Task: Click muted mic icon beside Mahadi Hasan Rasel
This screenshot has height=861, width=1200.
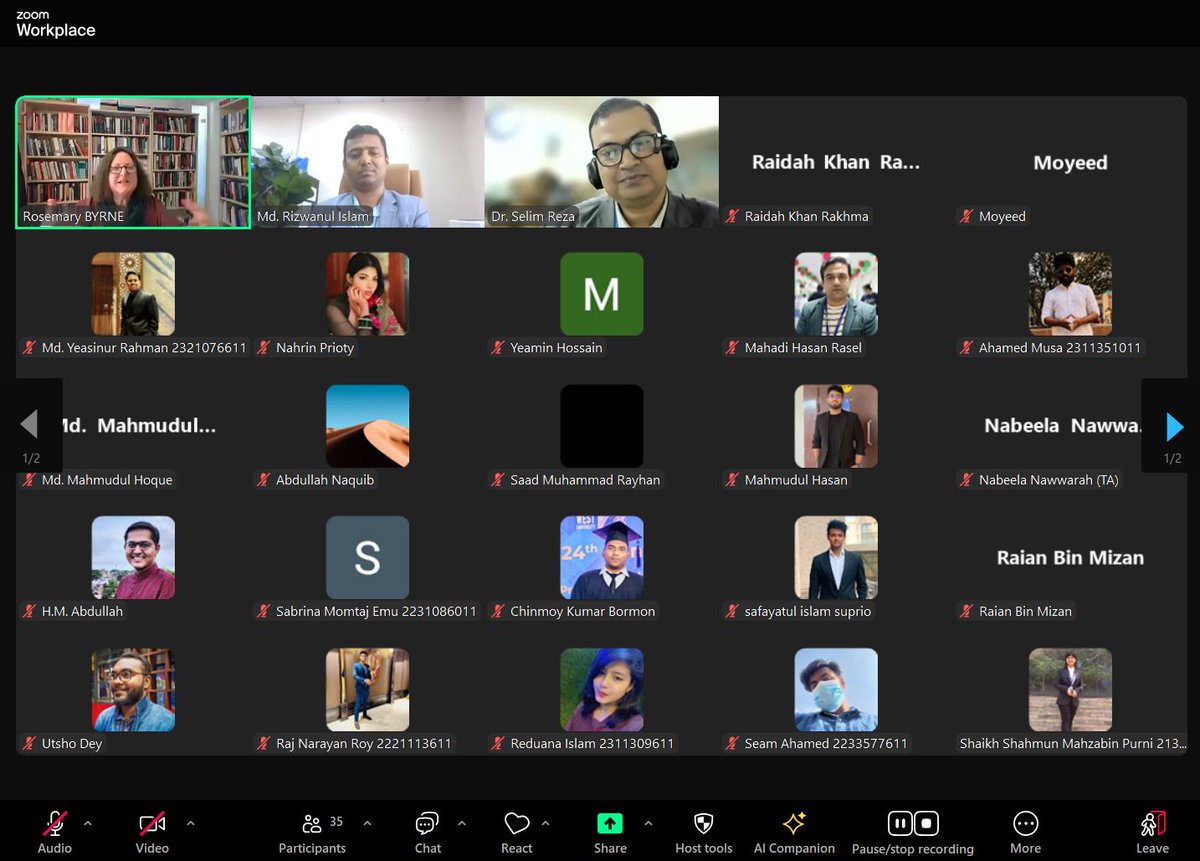Action: [x=733, y=348]
